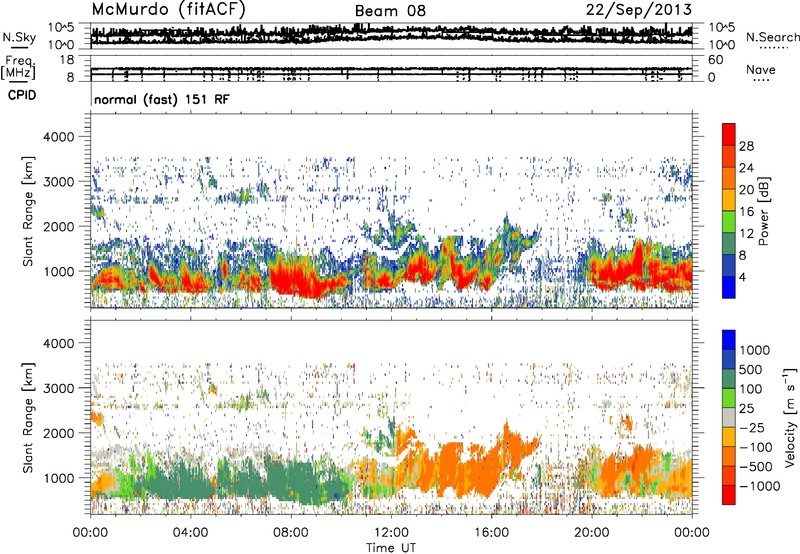Click the N.Sky noise trace plot
The height and width of the screenshot is (554, 800).
(391, 36)
